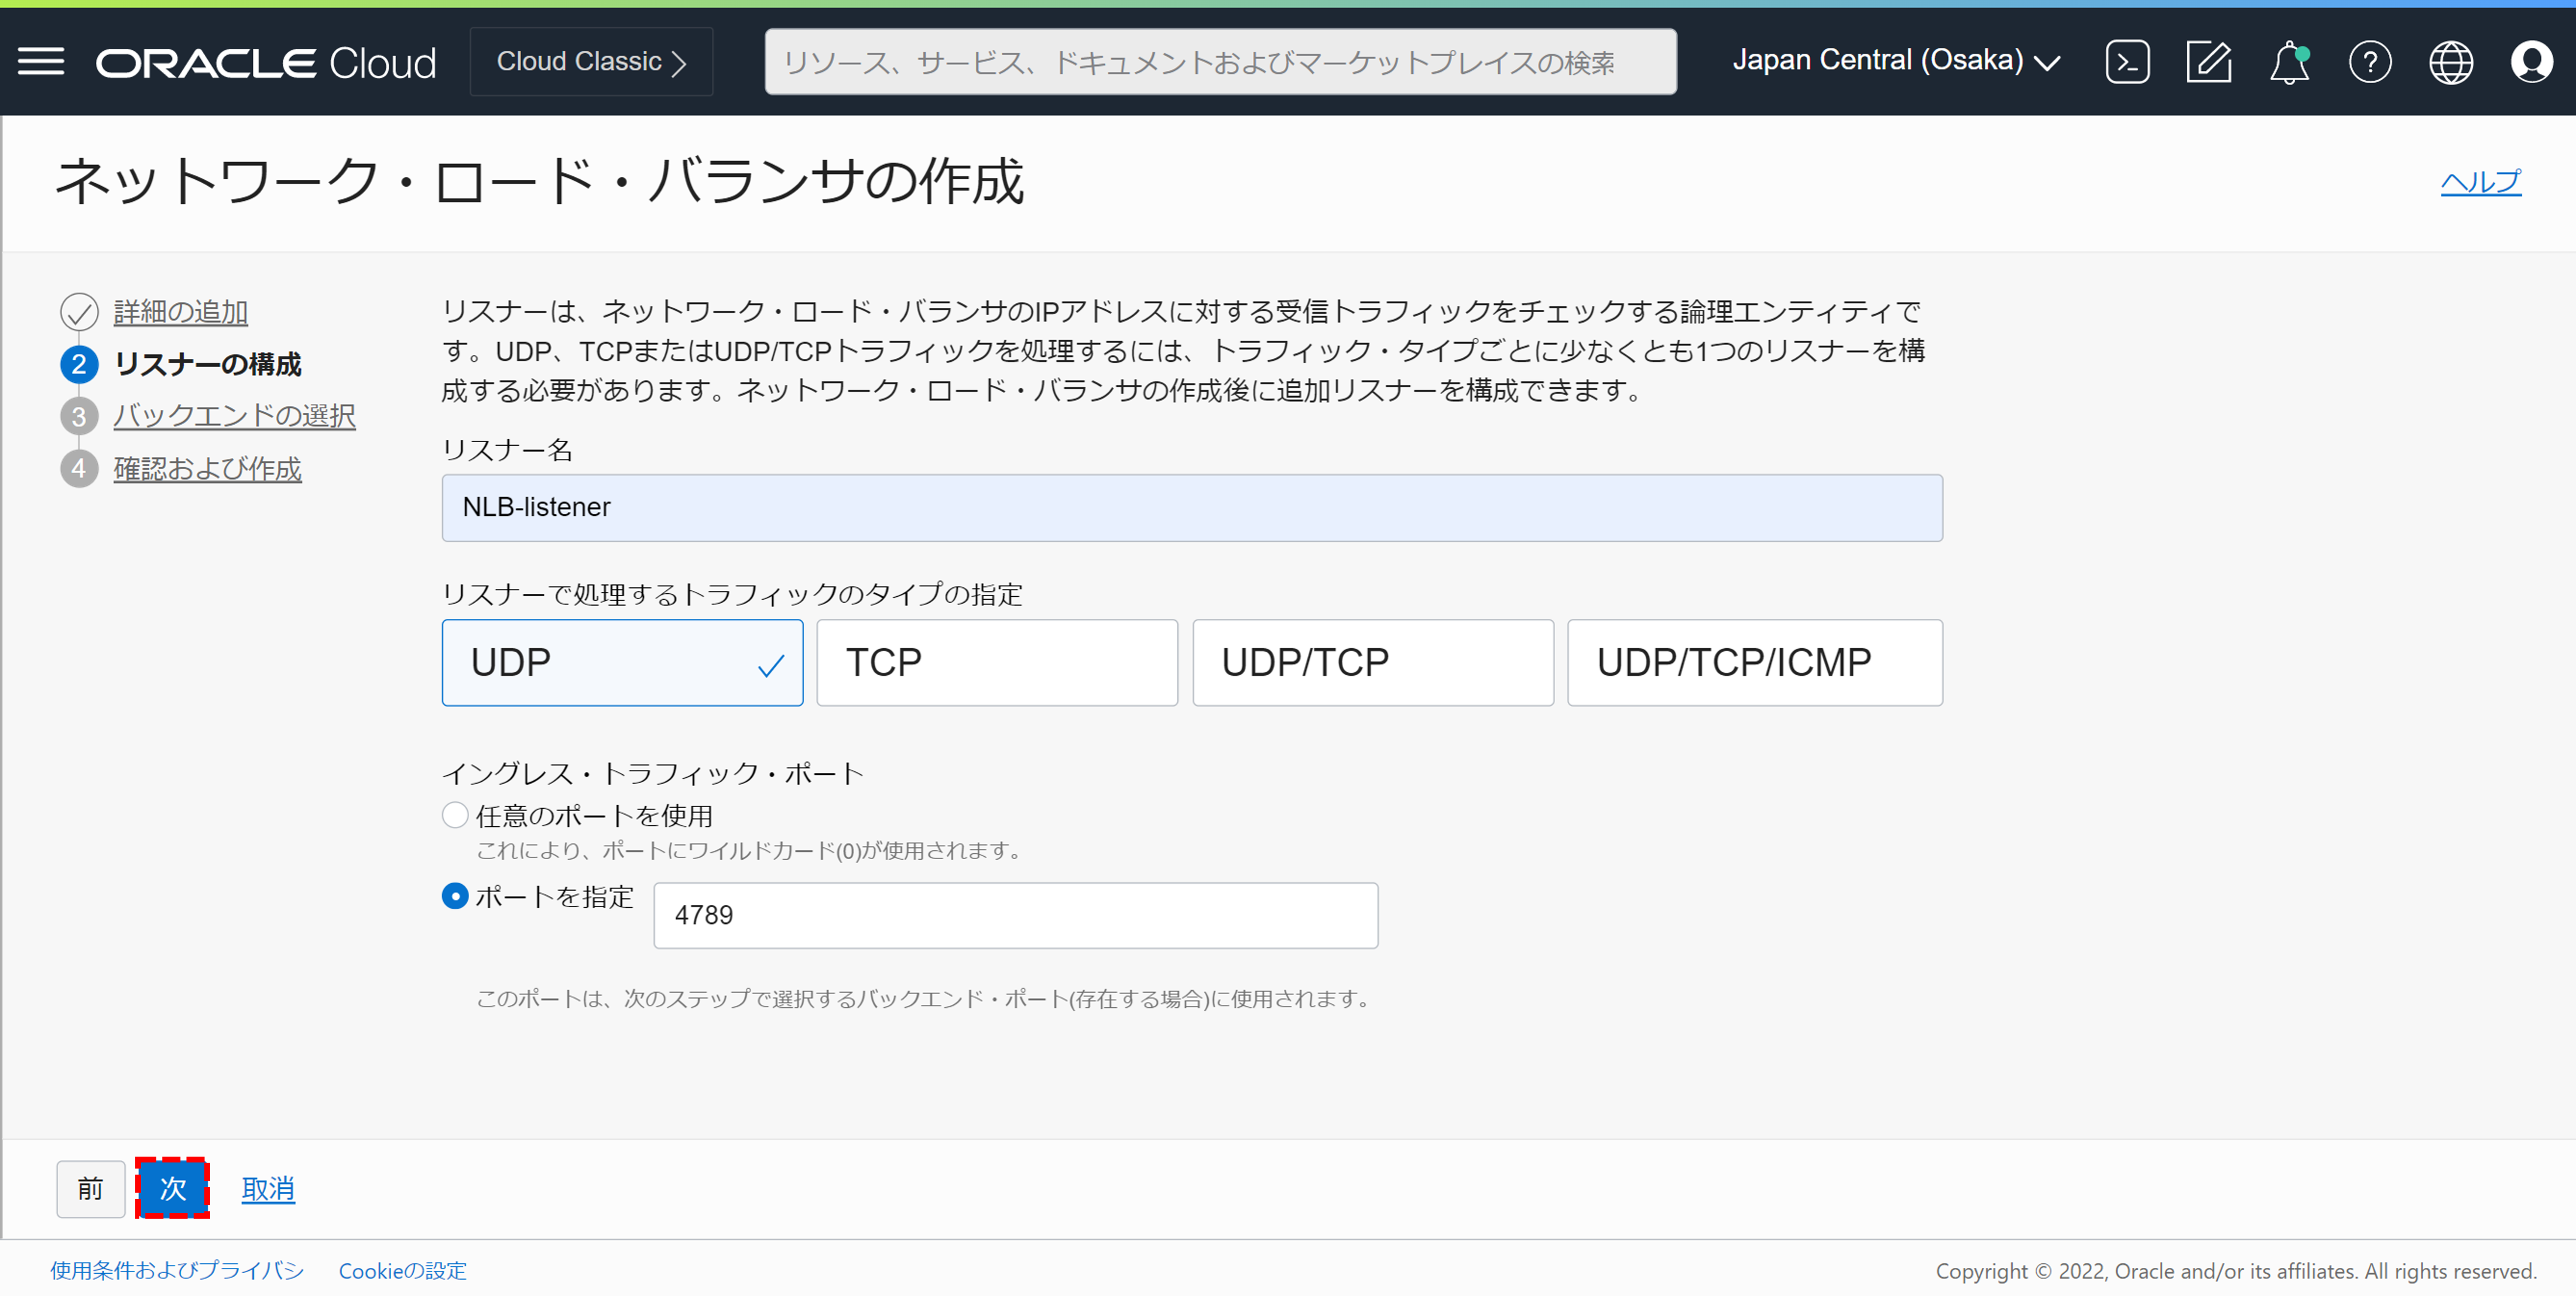Open the notifications bell
Viewport: 2576px width, 1296px height.
click(x=2289, y=62)
